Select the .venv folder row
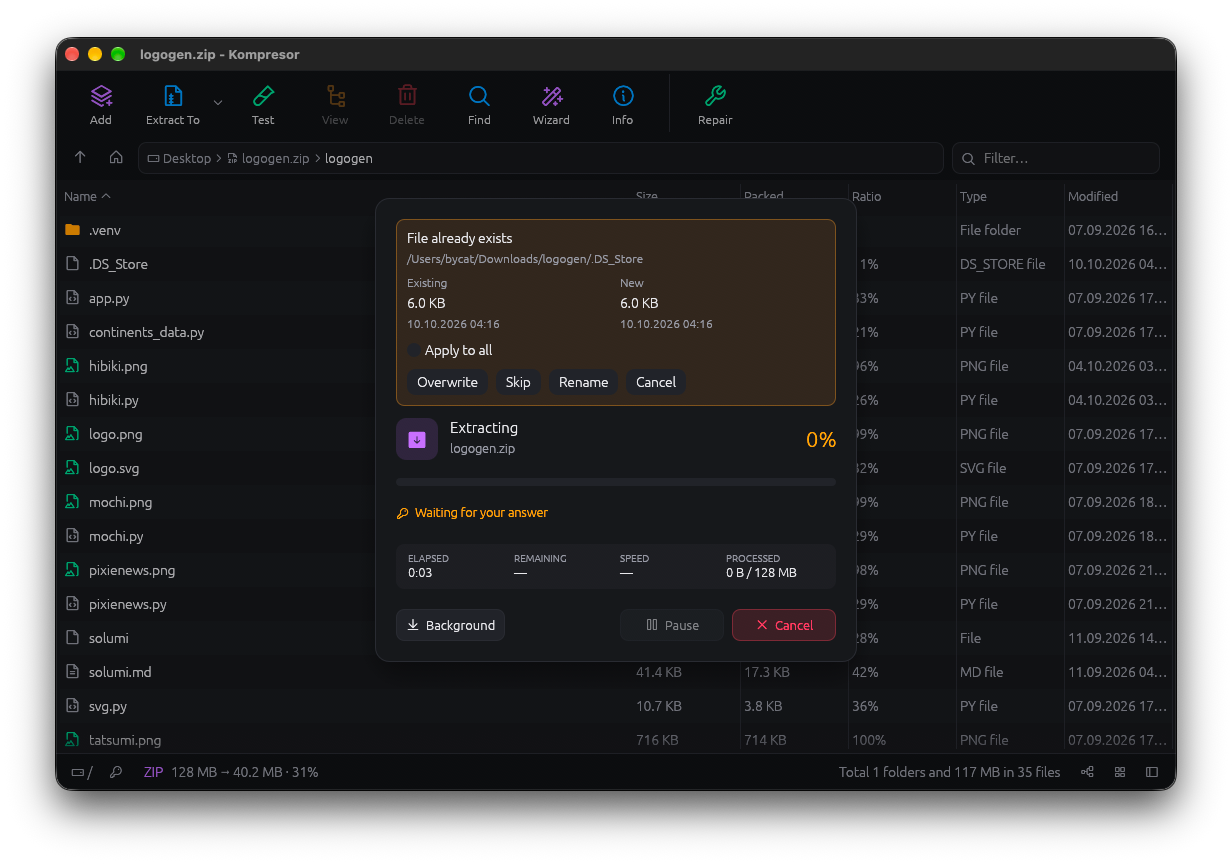1232x864 pixels. tap(616, 230)
